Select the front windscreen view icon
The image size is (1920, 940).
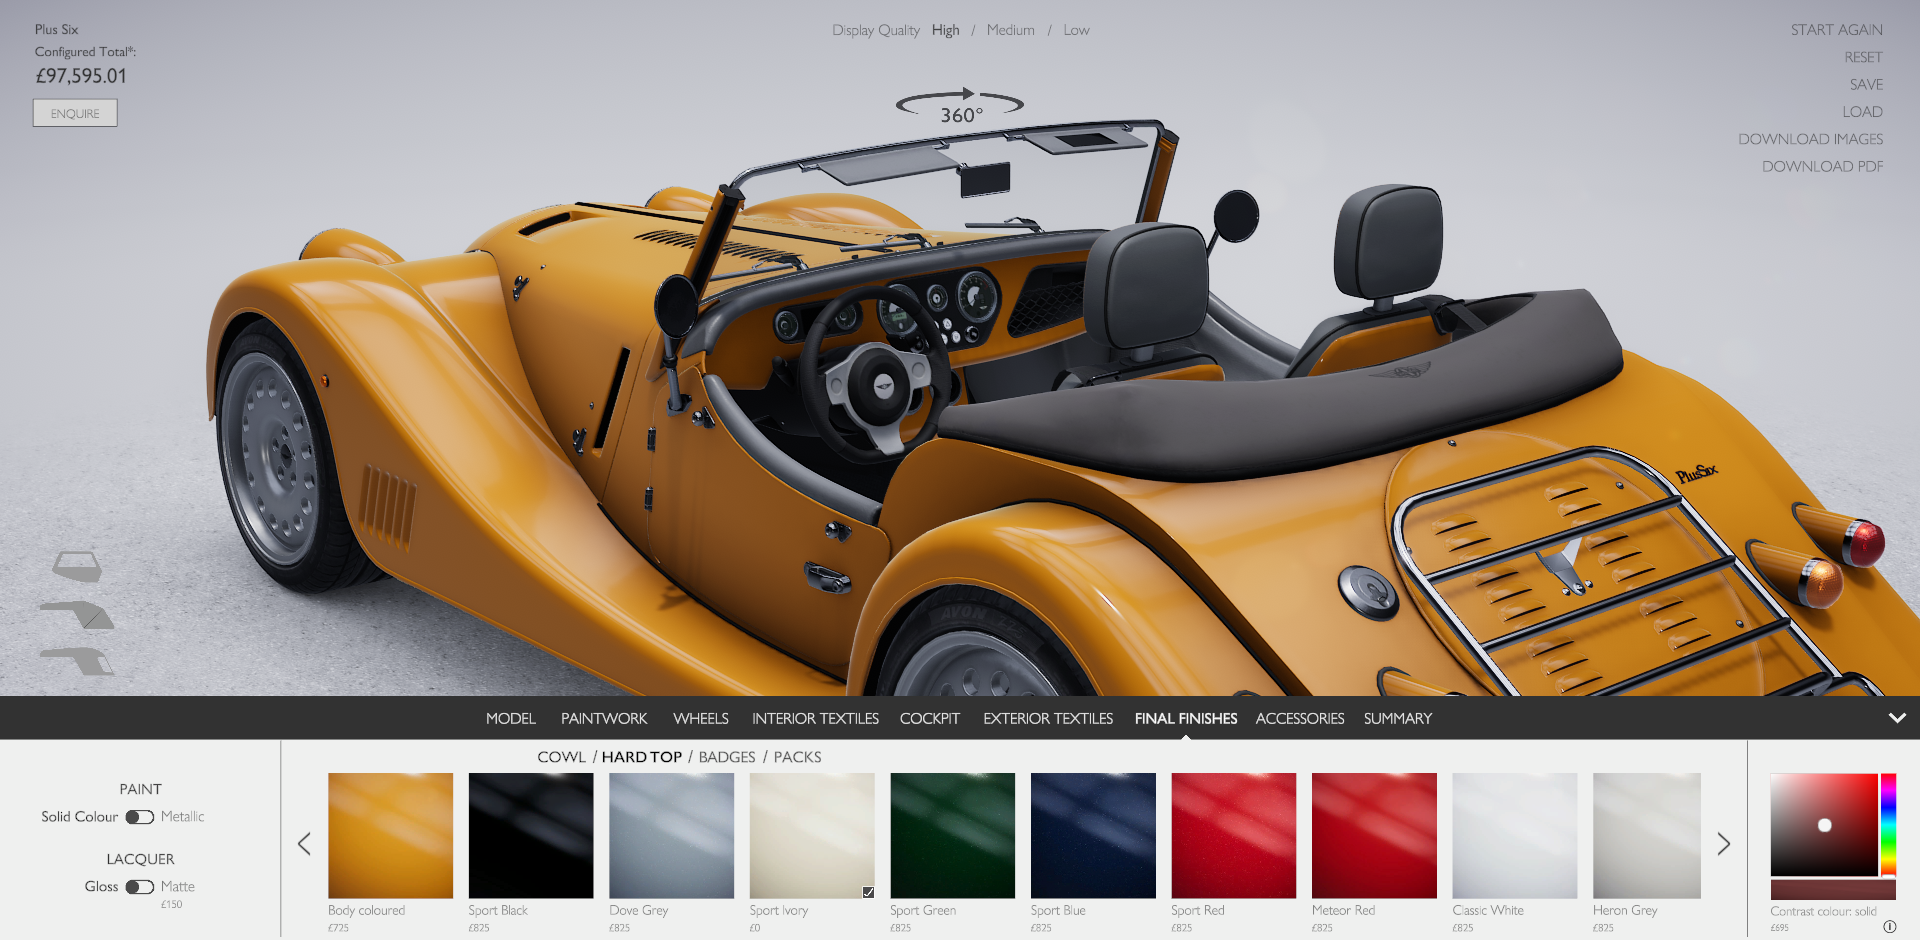point(77,566)
